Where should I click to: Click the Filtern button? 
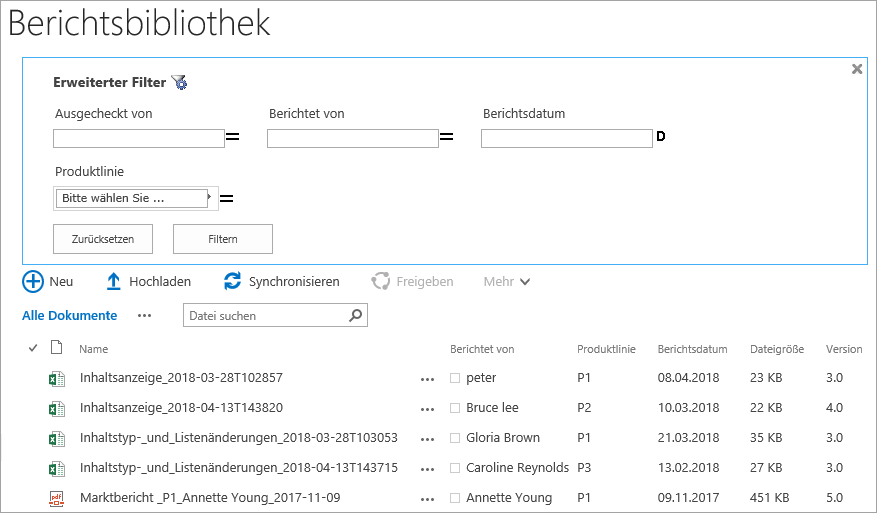(x=223, y=239)
